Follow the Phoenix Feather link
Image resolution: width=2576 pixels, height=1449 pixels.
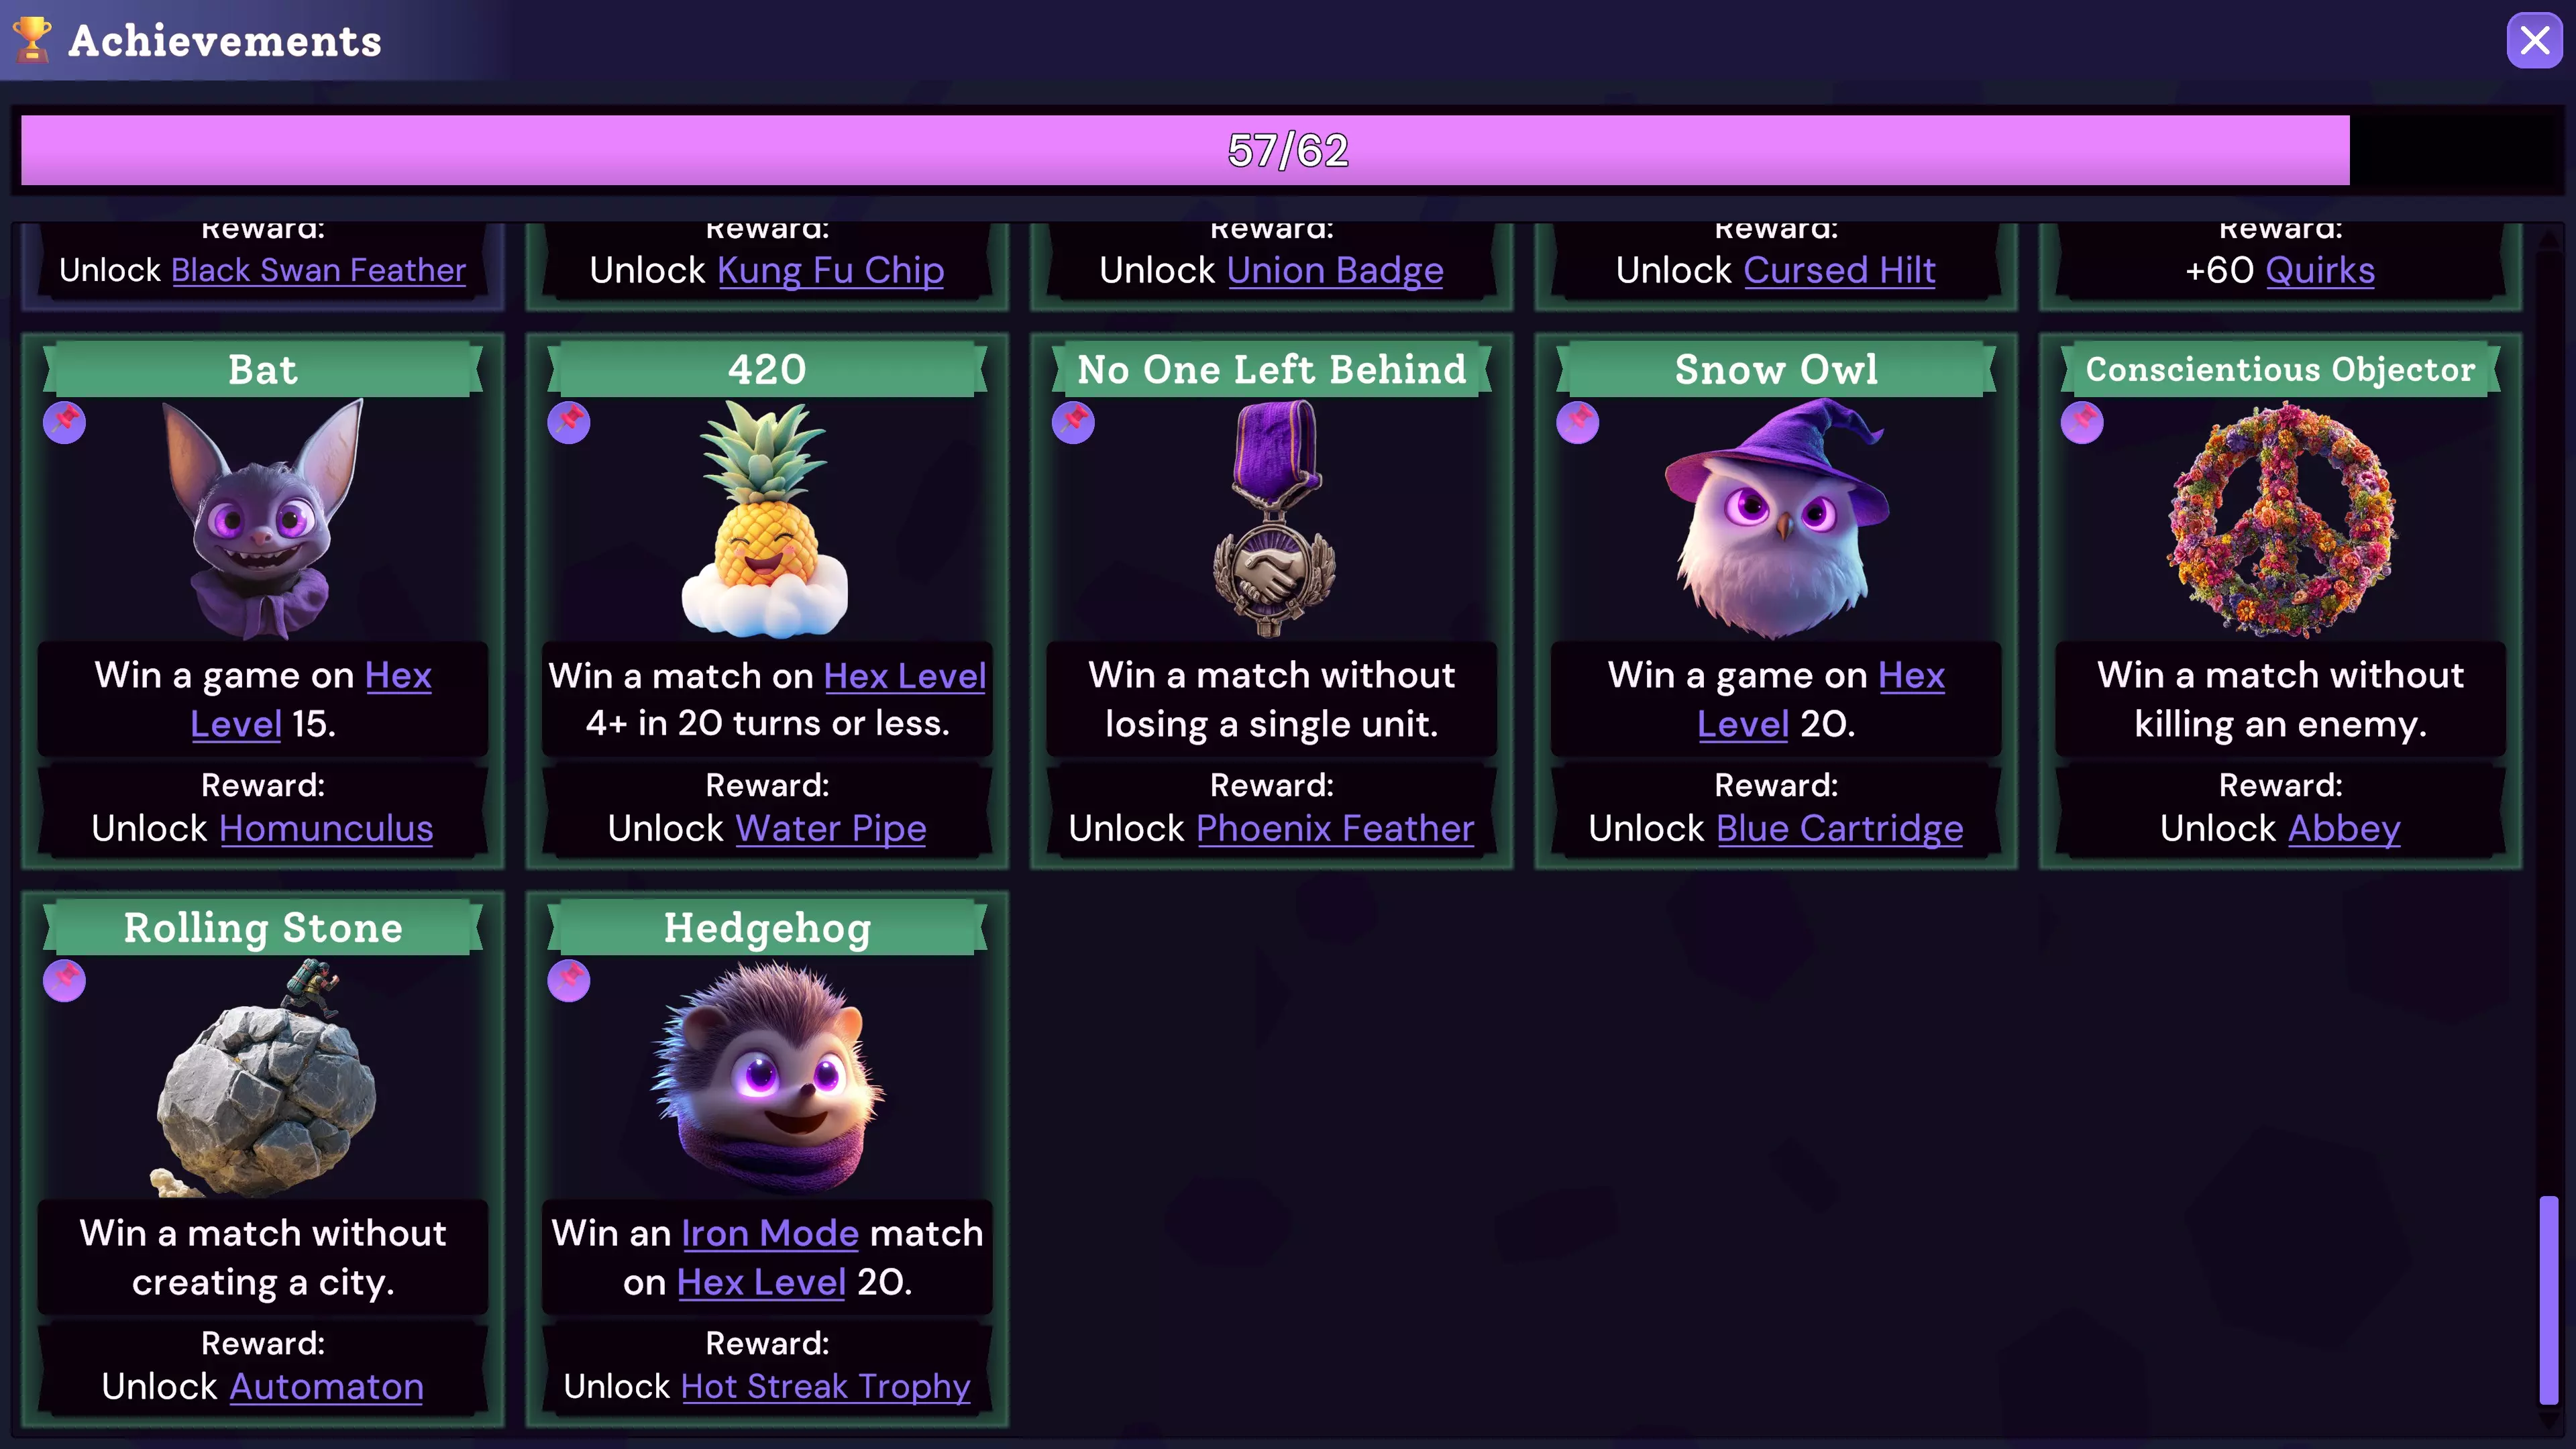click(1335, 829)
